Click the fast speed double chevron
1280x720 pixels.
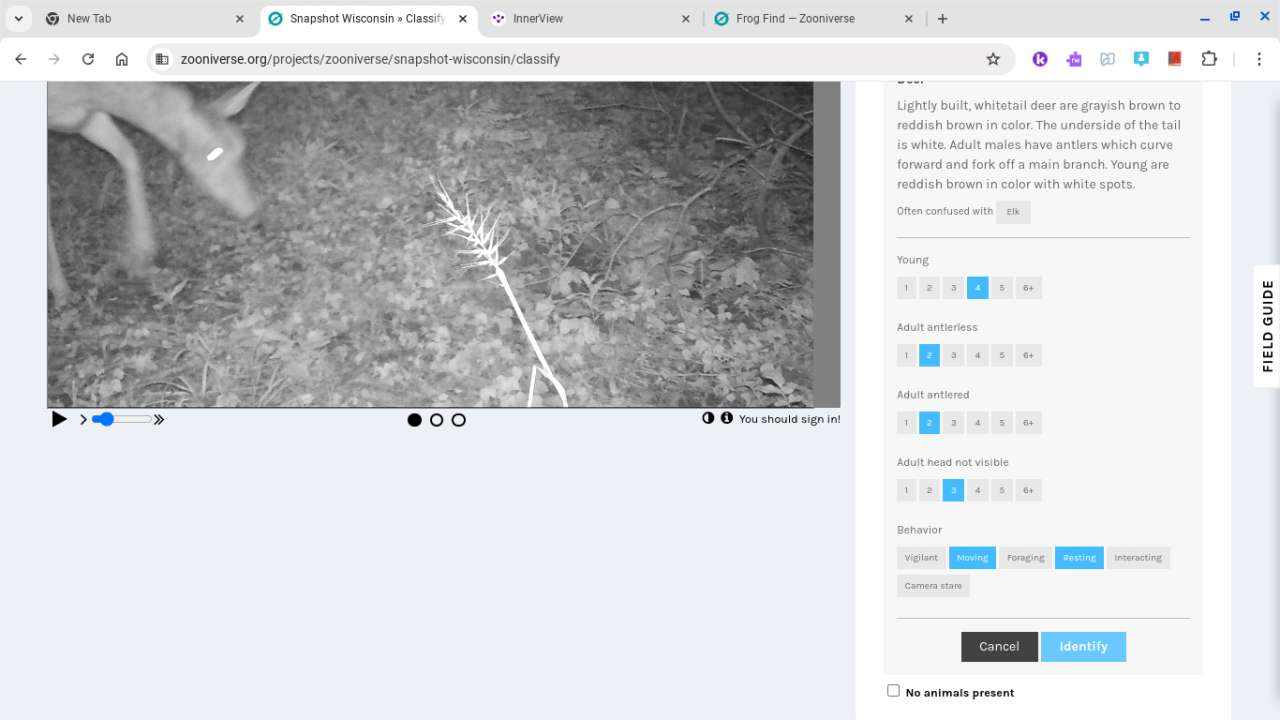tap(158, 420)
